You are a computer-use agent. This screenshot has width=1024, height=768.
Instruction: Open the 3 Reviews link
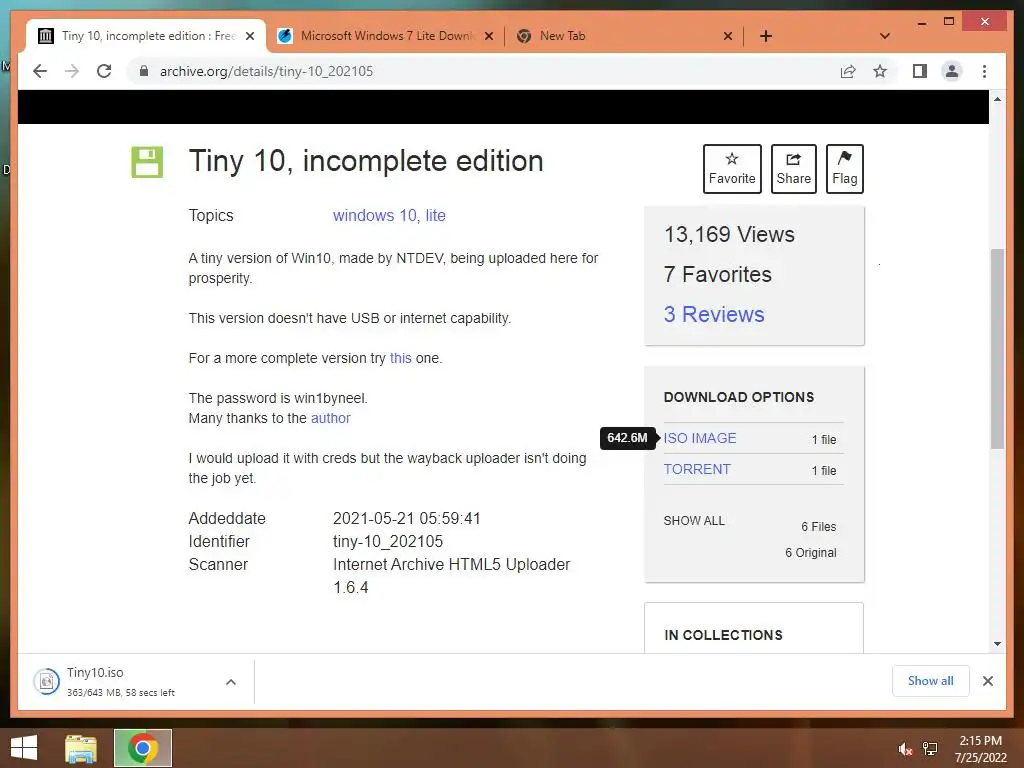(x=714, y=314)
